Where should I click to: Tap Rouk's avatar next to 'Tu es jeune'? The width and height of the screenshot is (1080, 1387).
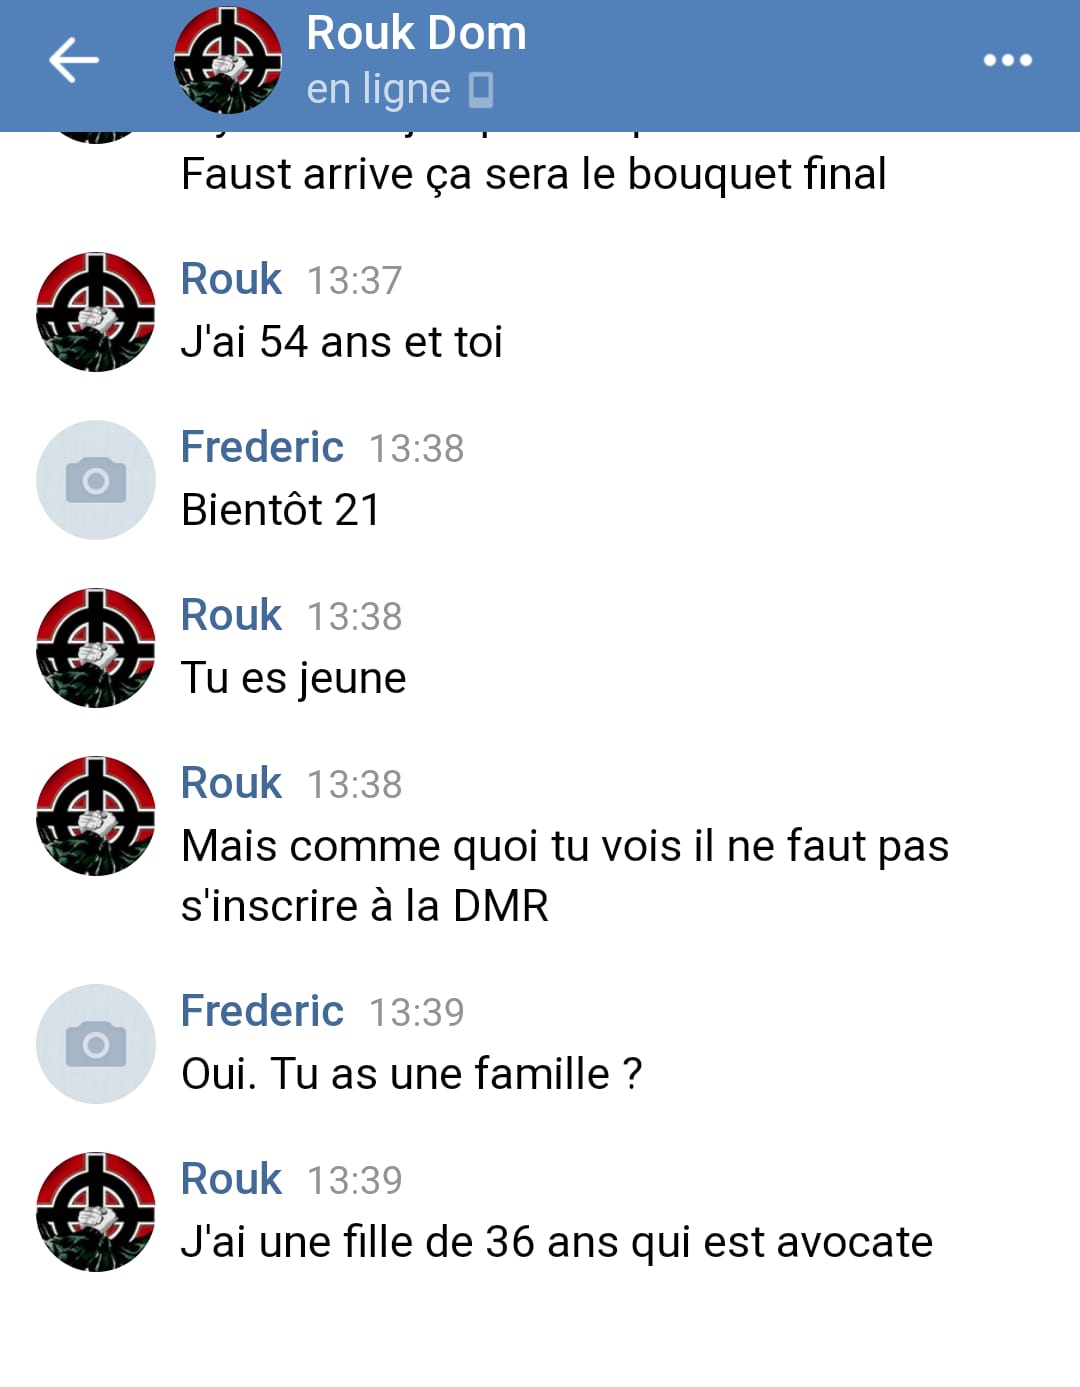coord(96,648)
